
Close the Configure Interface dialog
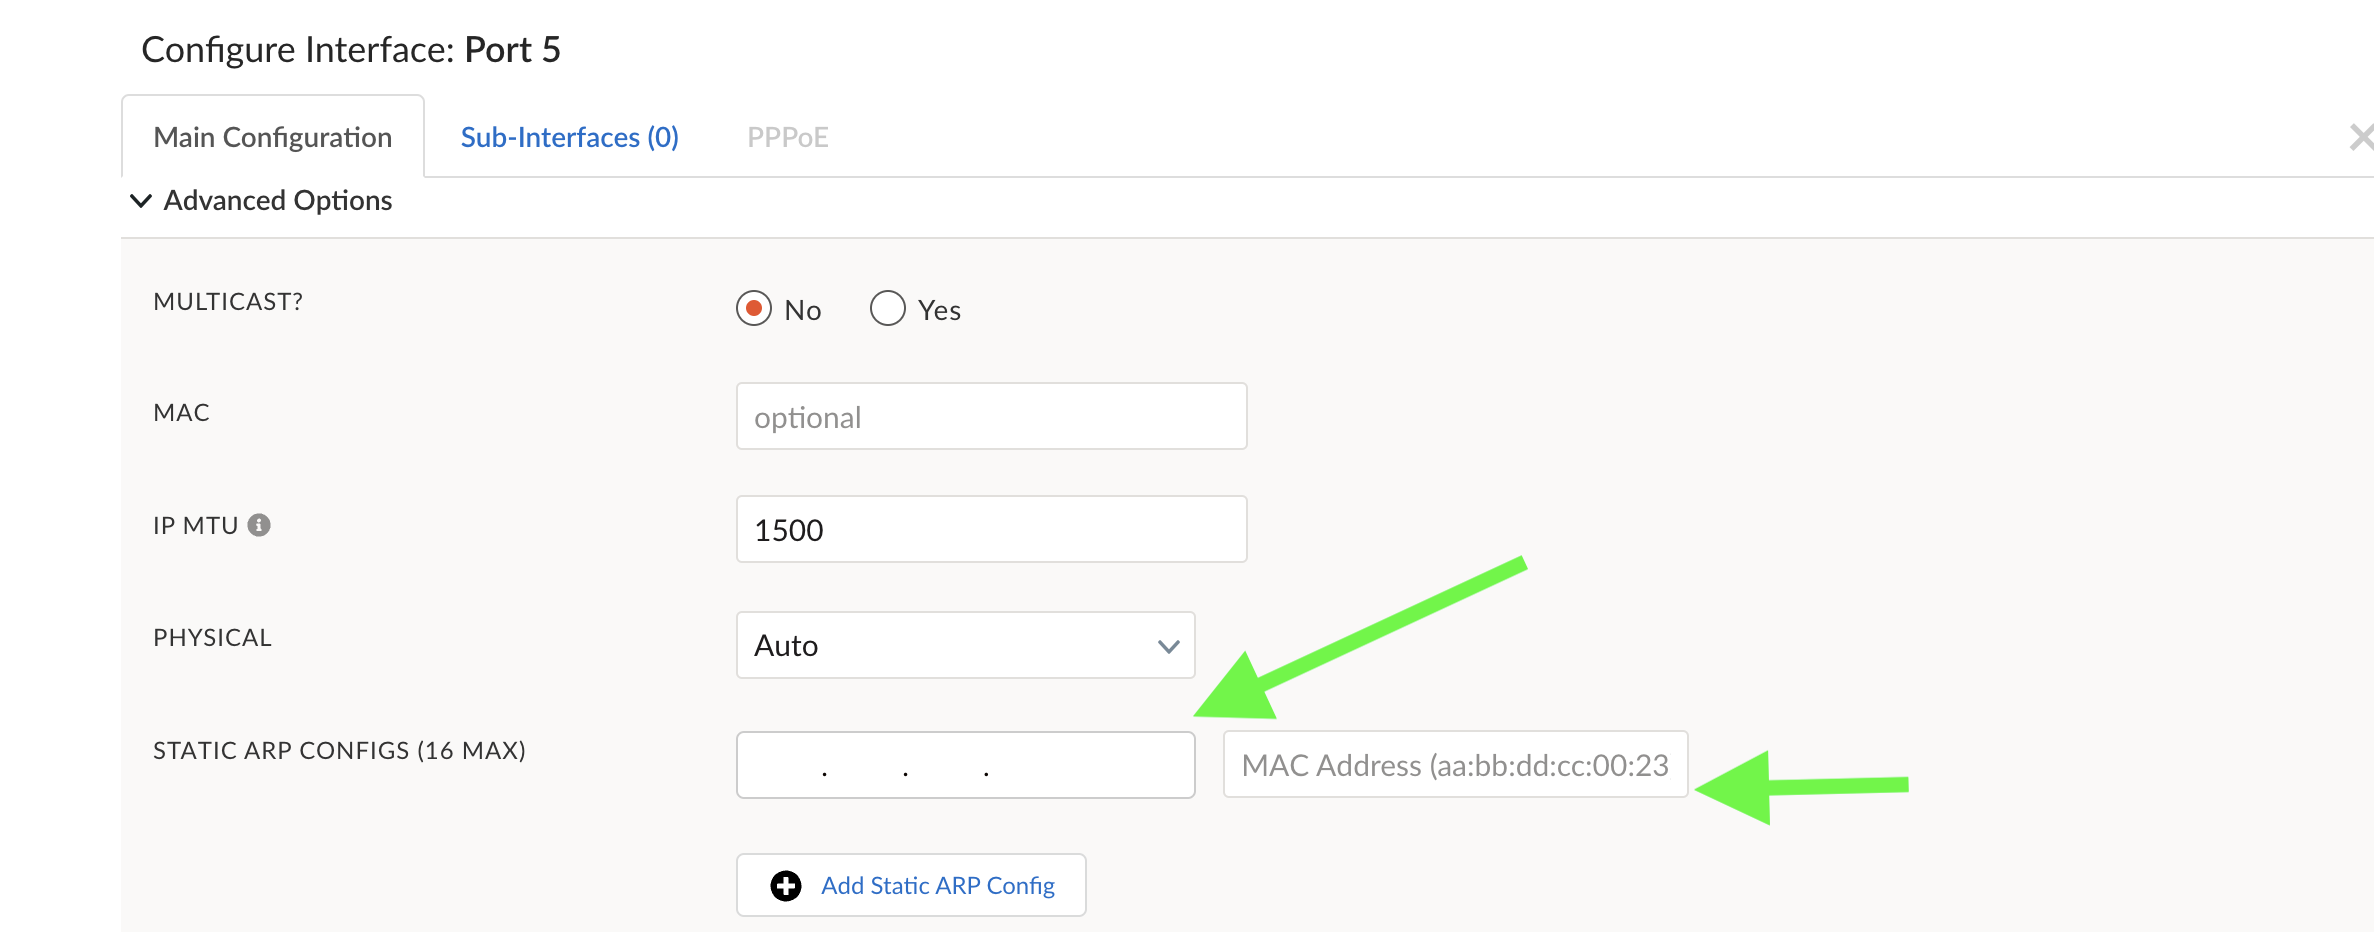[x=2361, y=137]
